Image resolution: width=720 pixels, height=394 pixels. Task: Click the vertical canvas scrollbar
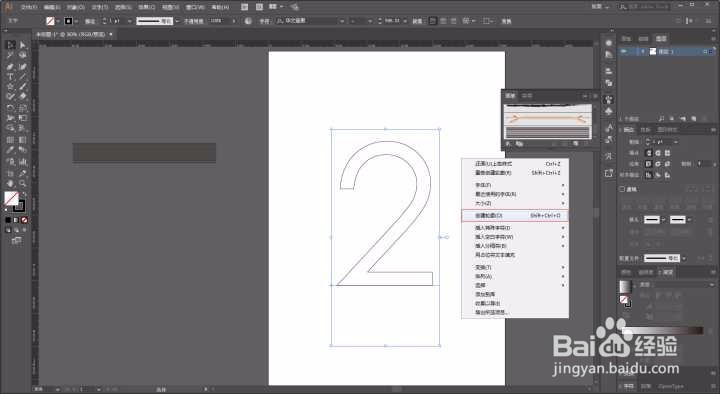(x=597, y=214)
